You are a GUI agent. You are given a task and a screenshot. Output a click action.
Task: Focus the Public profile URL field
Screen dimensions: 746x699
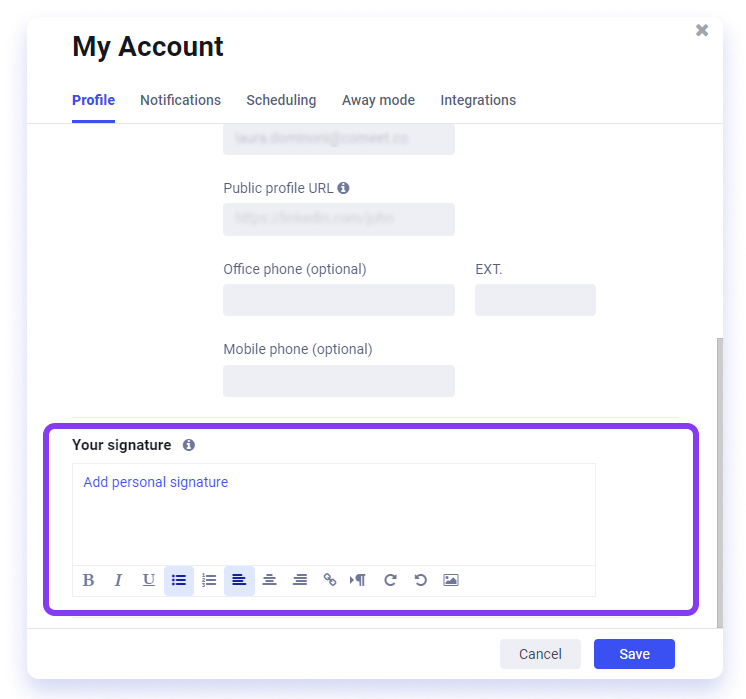[339, 219]
